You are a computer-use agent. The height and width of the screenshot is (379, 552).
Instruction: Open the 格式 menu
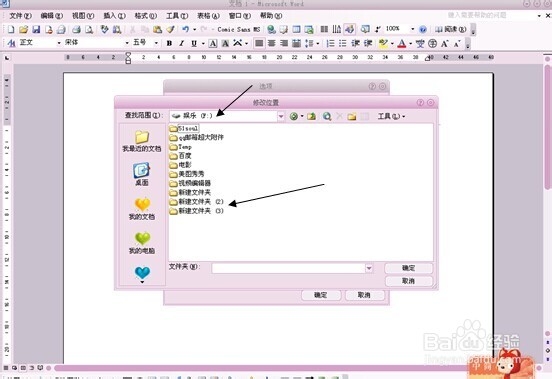[x=146, y=16]
